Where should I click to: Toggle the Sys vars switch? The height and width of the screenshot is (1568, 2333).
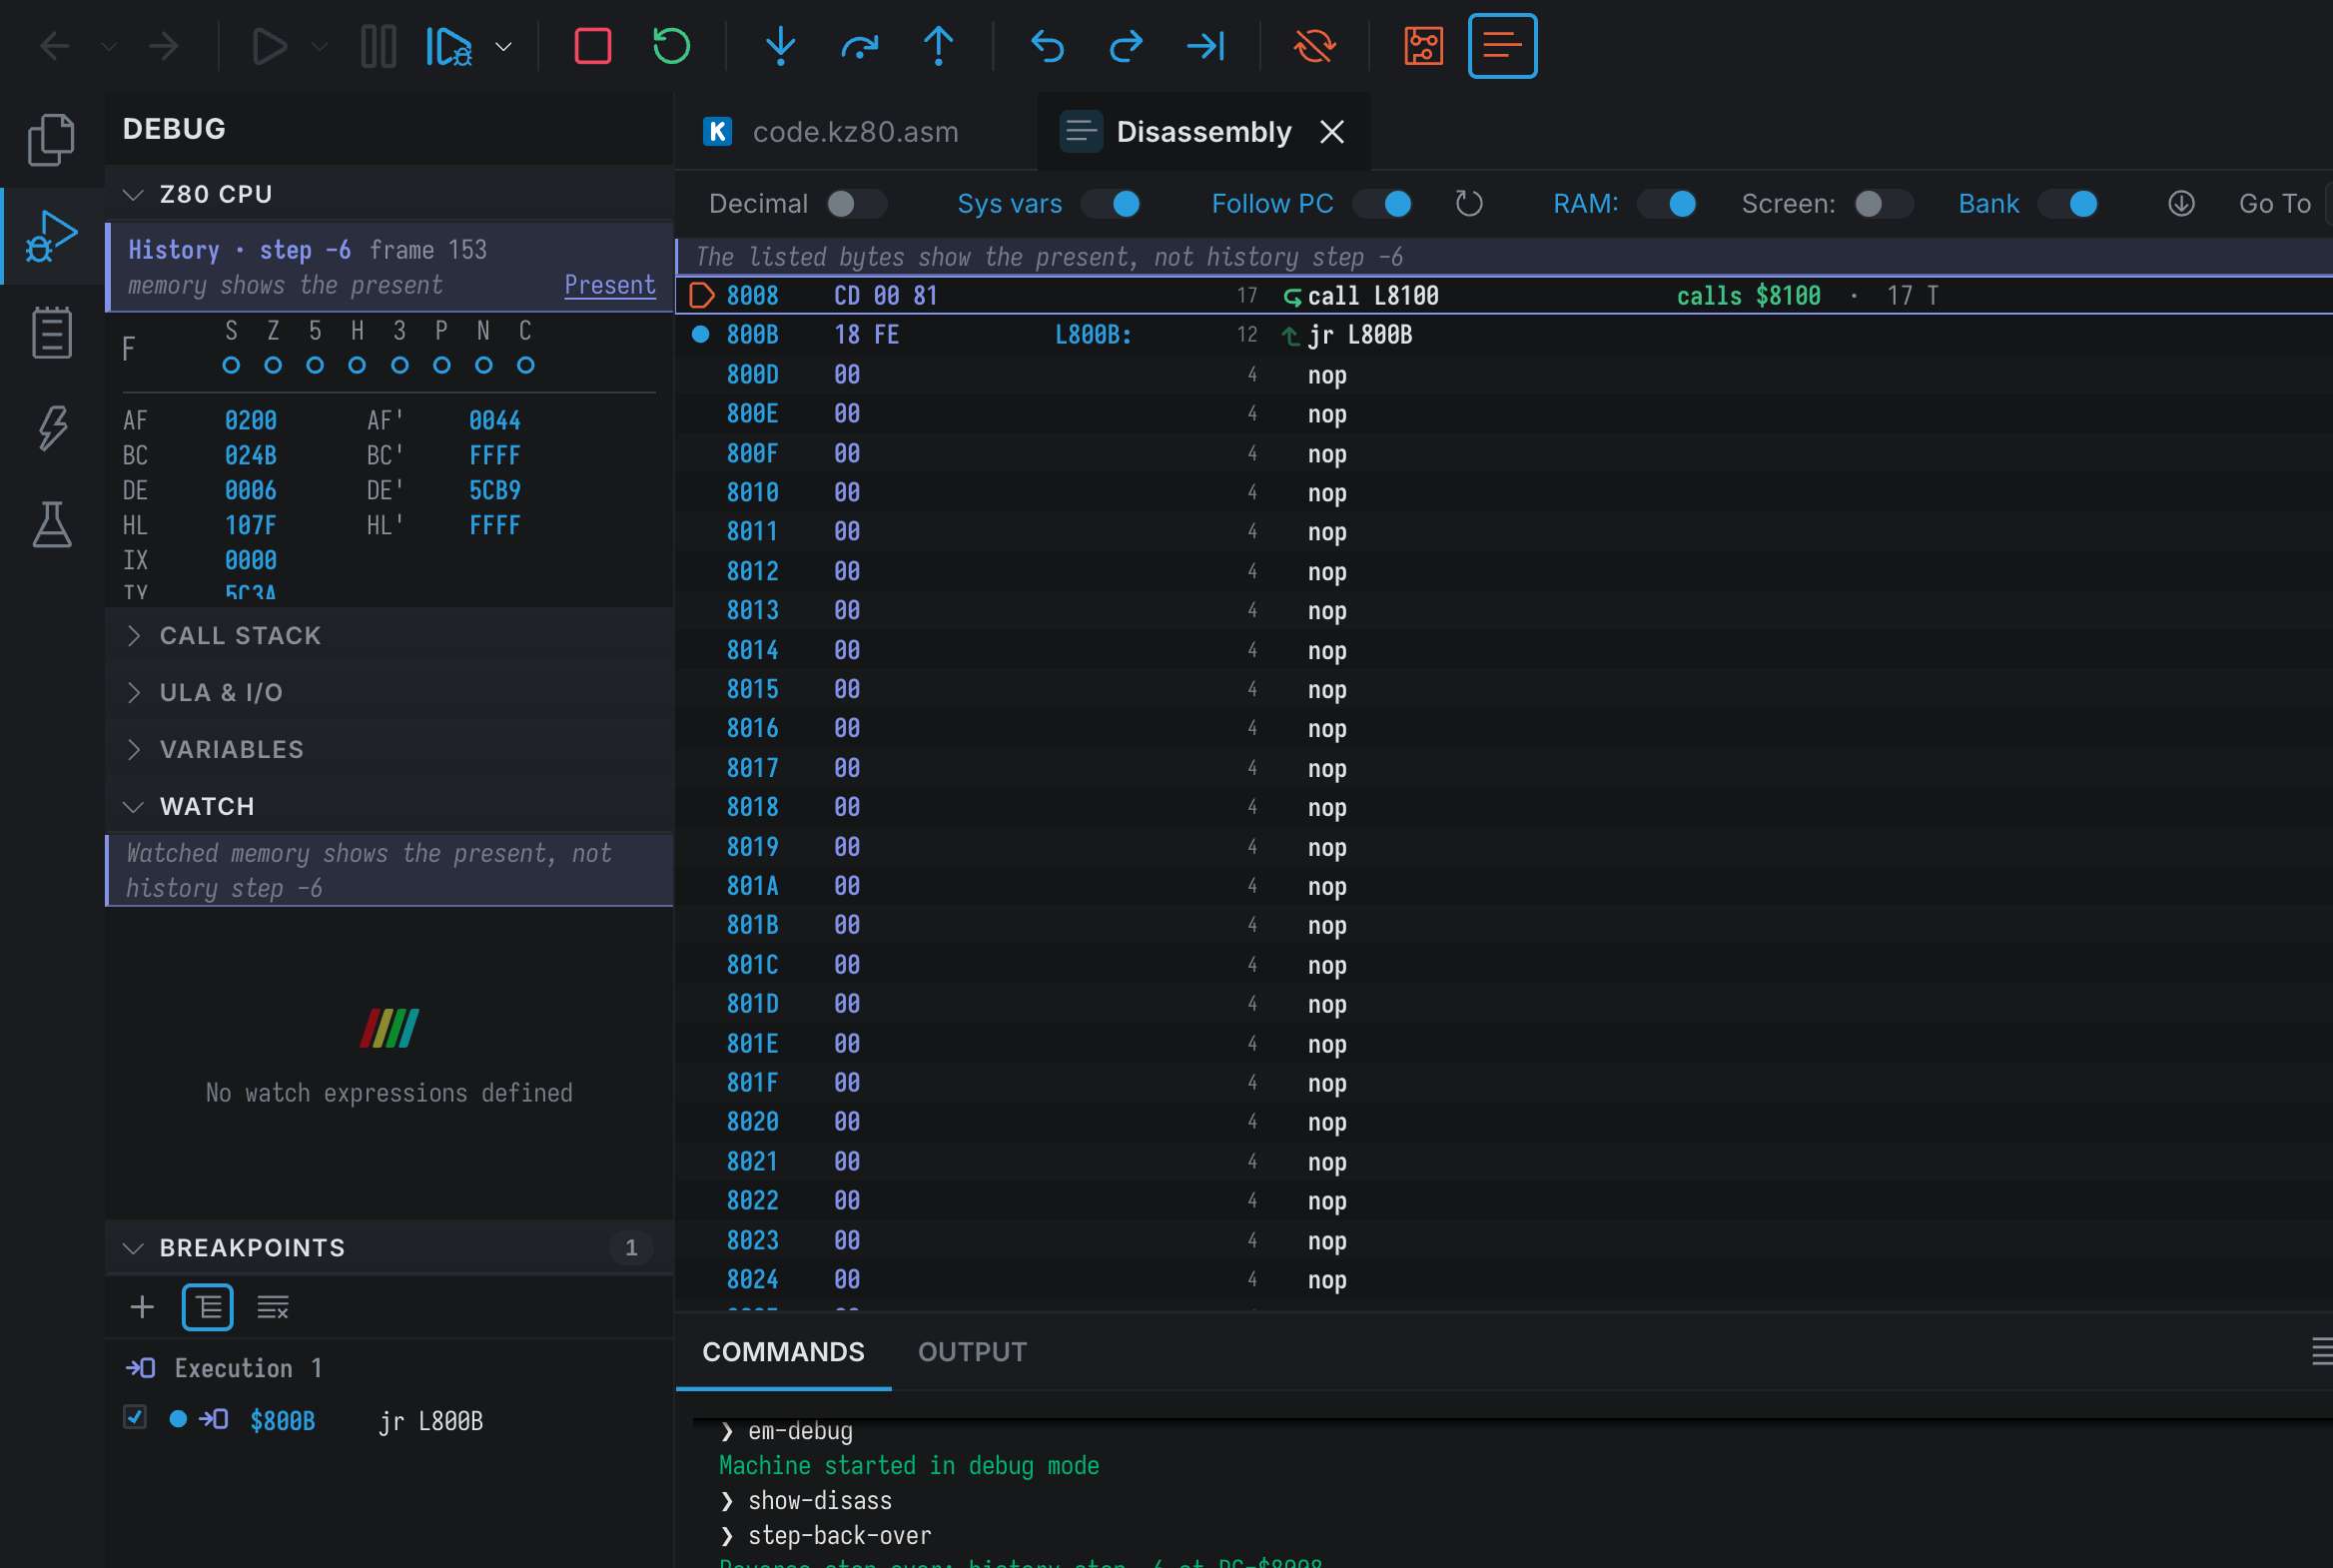coord(1111,204)
